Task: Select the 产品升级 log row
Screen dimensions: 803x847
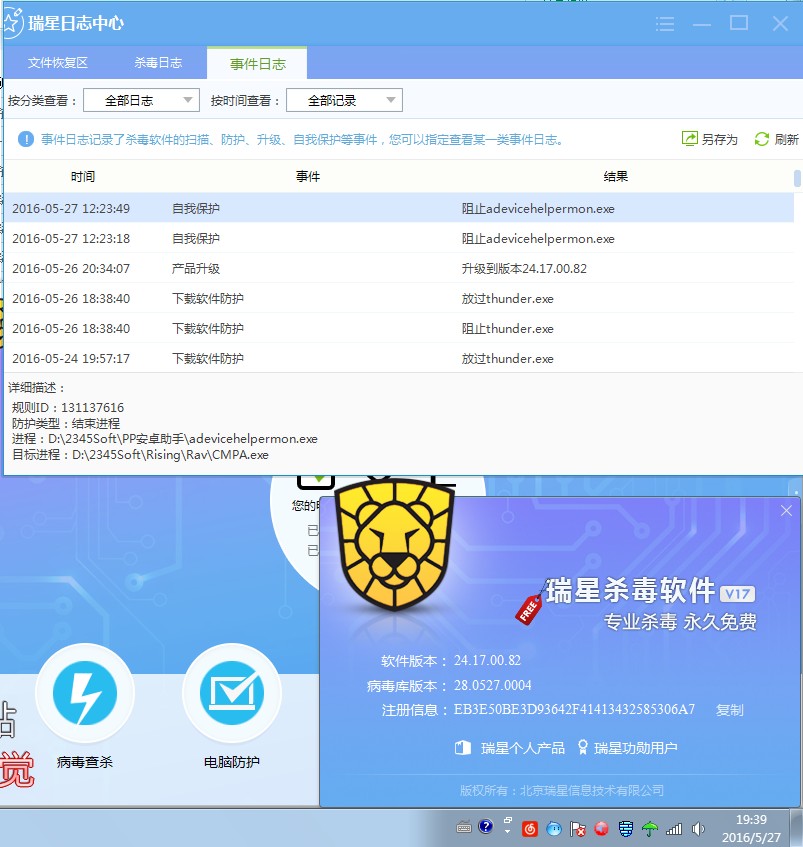Action: click(399, 268)
